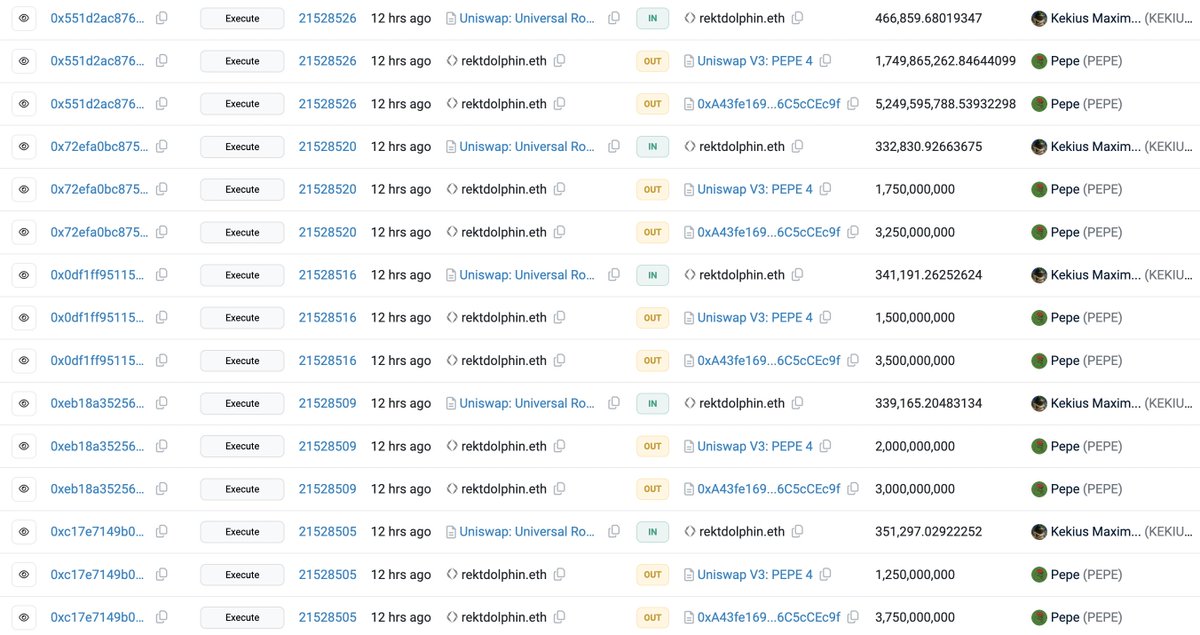
Task: Open eye preview for the 3,250,000,000 row
Action: click(25, 232)
